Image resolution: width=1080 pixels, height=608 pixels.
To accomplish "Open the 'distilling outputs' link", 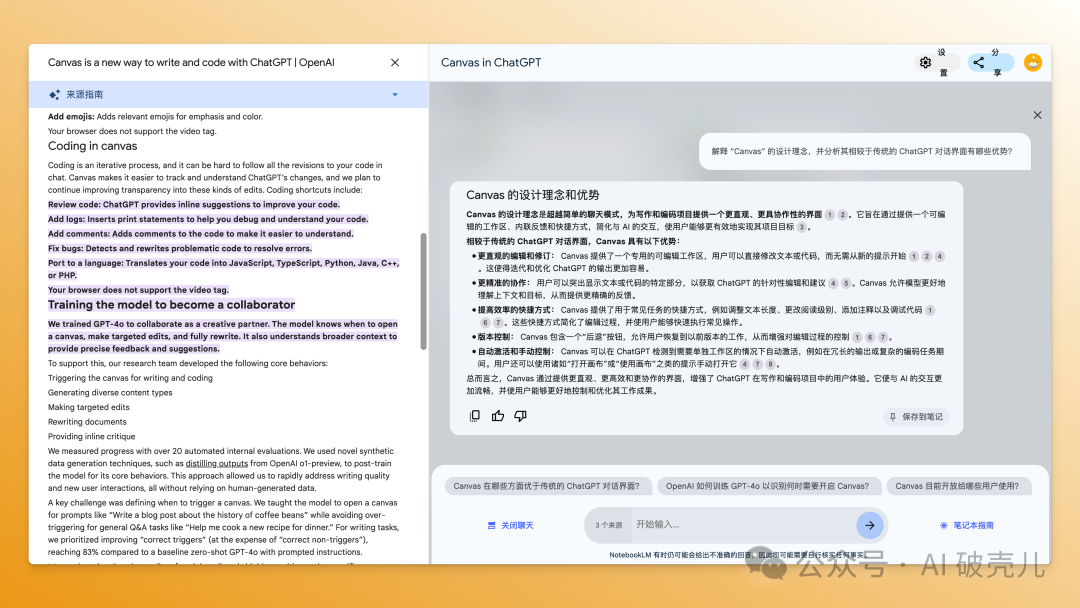I will (x=216, y=463).
